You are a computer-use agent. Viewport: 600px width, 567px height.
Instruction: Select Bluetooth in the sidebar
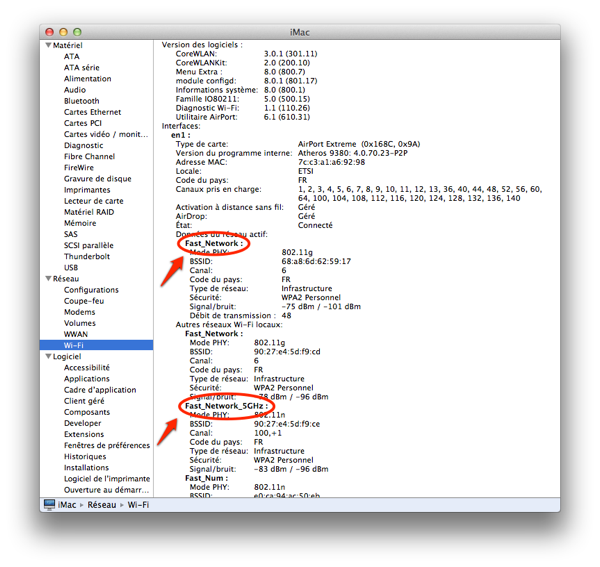[x=81, y=101]
